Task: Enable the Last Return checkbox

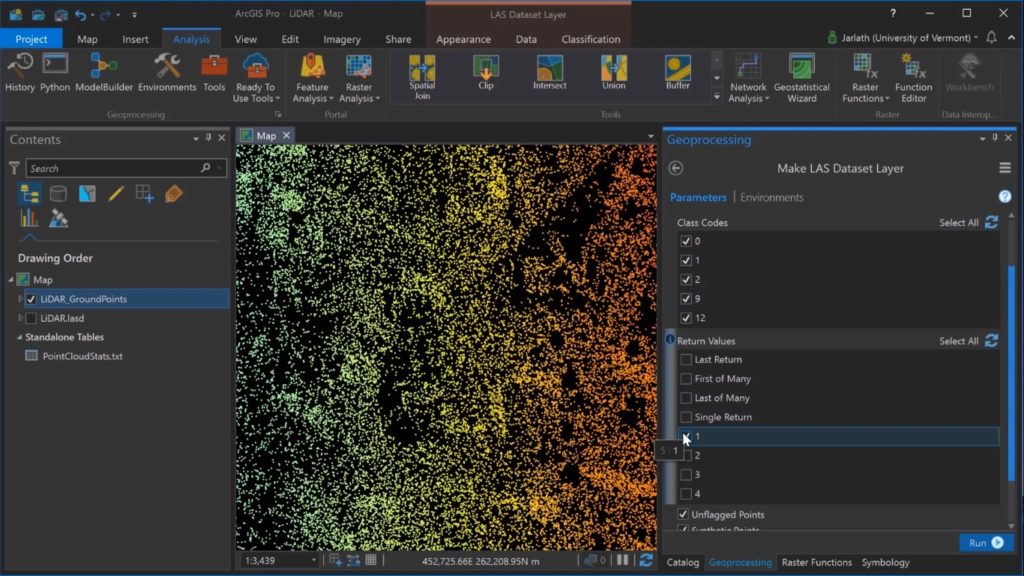Action: (x=686, y=360)
